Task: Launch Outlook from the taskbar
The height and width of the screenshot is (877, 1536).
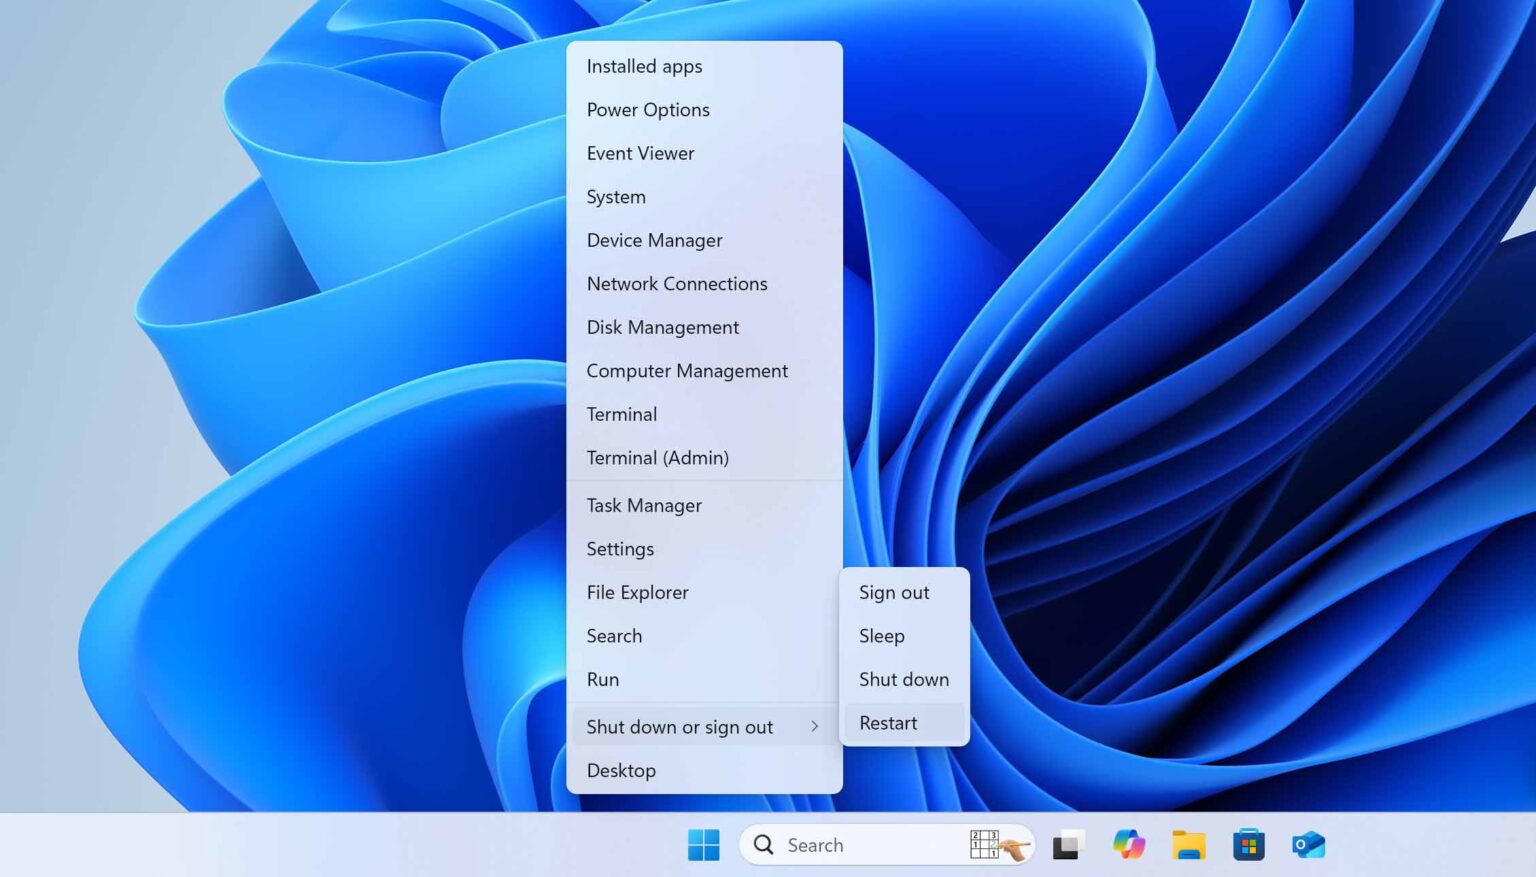Action: click(x=1308, y=845)
